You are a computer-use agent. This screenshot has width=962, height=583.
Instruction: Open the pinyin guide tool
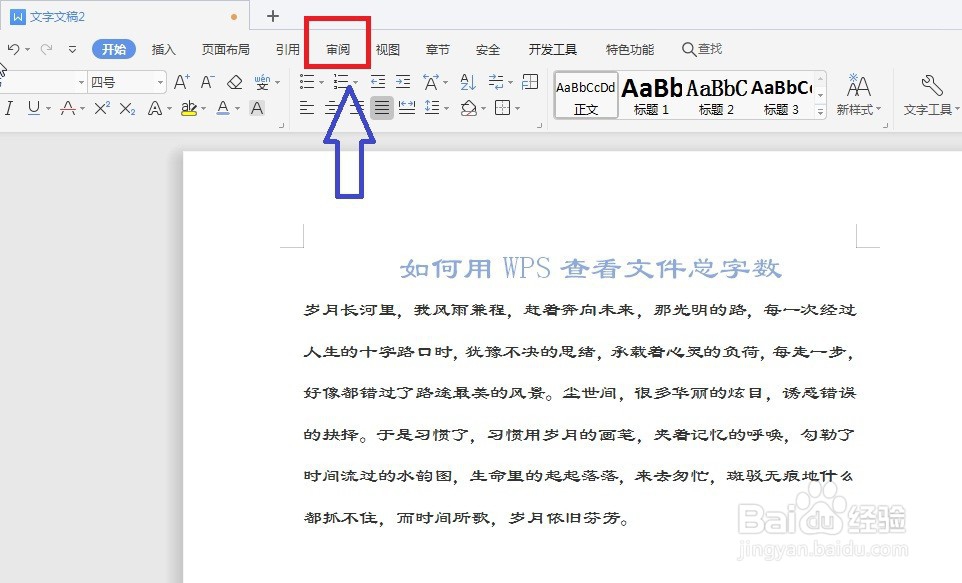pyautogui.click(x=262, y=81)
